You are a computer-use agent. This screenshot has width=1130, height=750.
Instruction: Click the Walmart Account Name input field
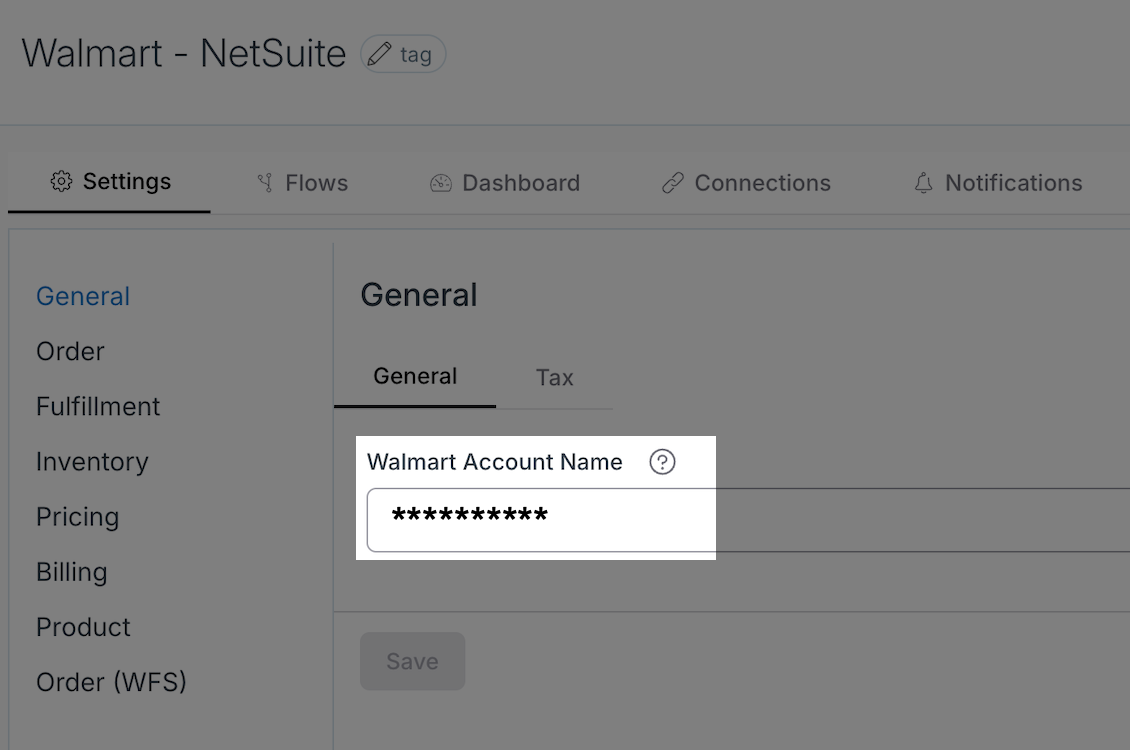[748, 520]
